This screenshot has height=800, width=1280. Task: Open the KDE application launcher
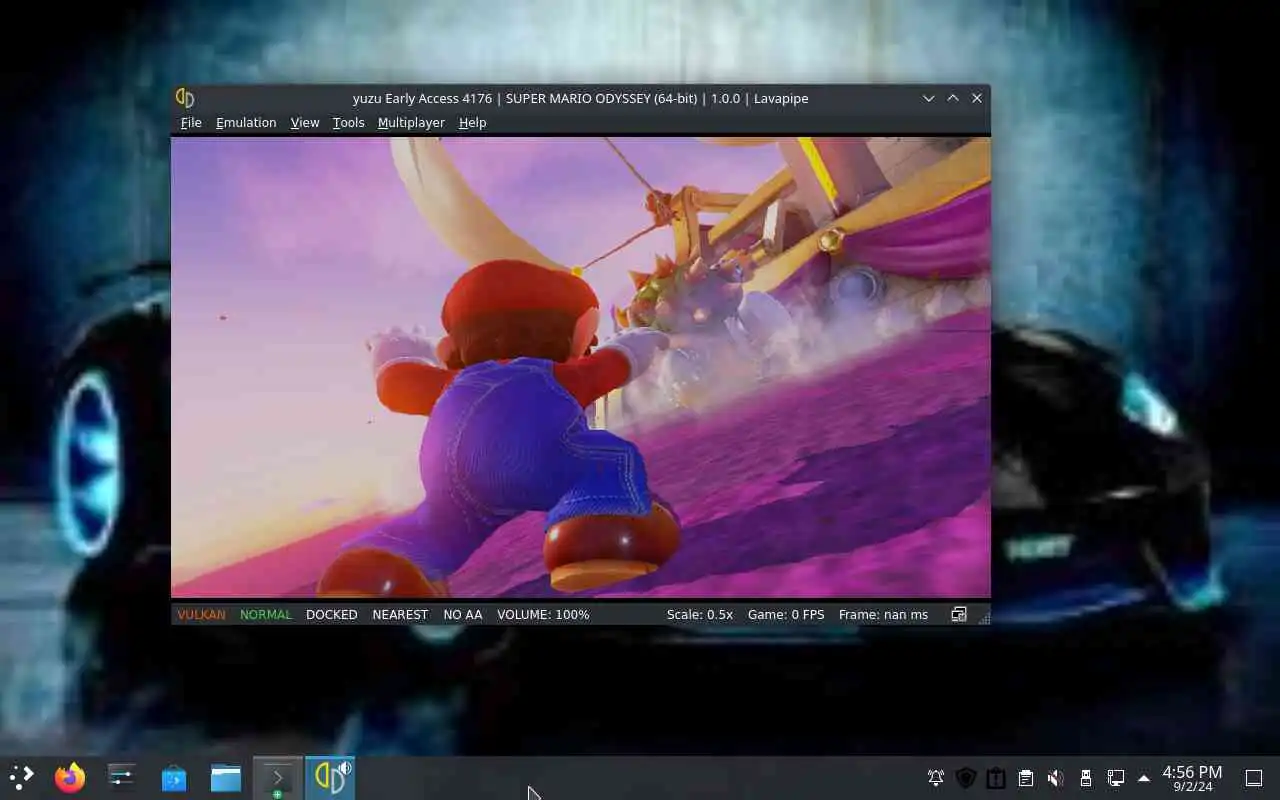[21, 777]
